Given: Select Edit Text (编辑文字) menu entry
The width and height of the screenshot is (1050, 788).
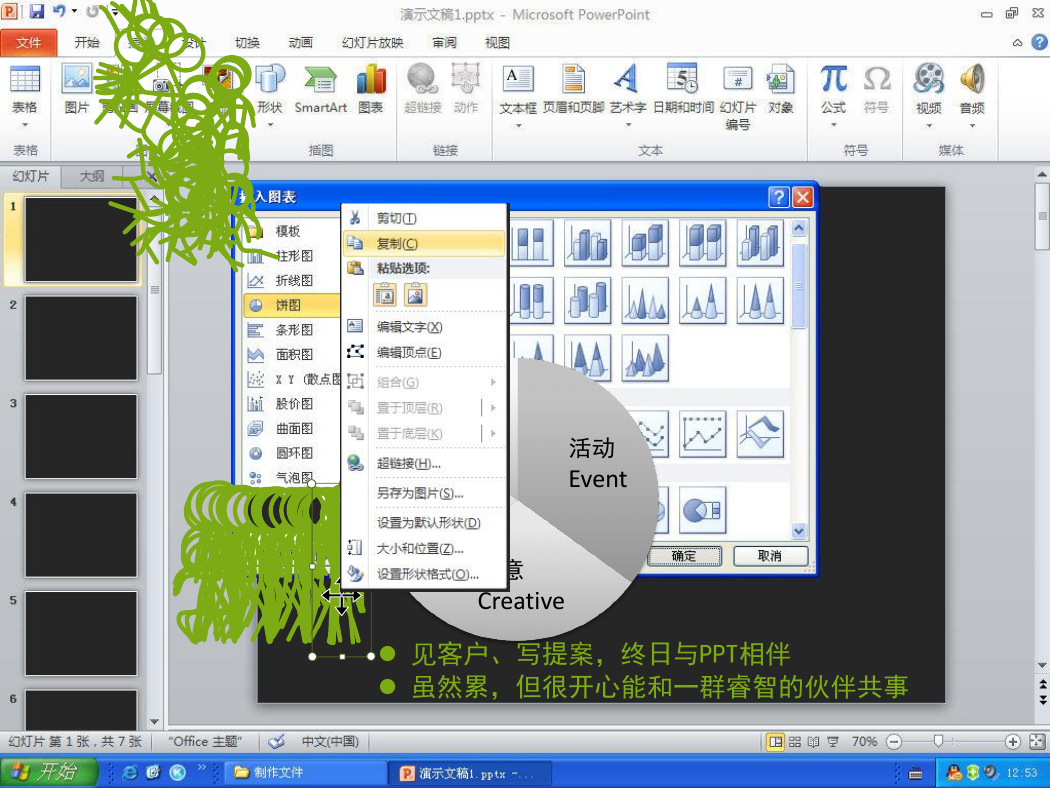Looking at the screenshot, I should coord(424,327).
